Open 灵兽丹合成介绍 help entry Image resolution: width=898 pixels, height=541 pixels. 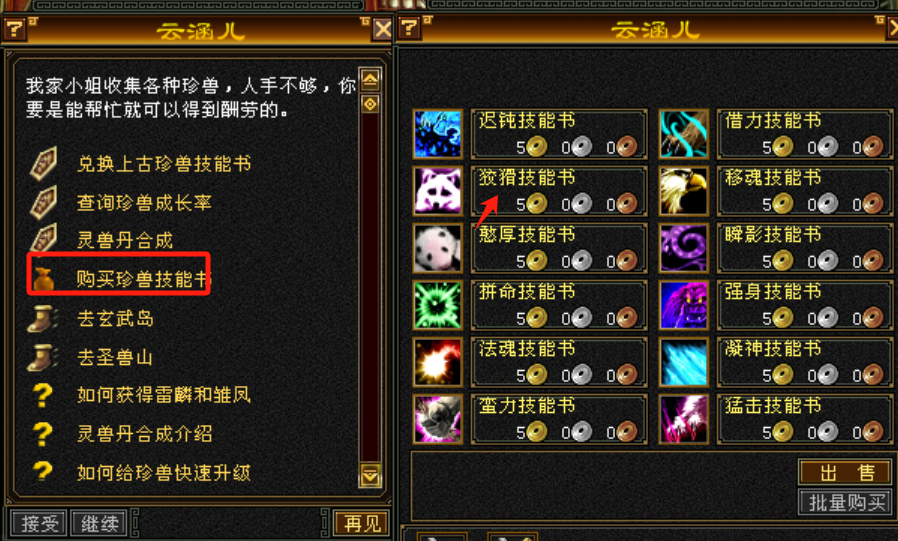[x=144, y=433]
